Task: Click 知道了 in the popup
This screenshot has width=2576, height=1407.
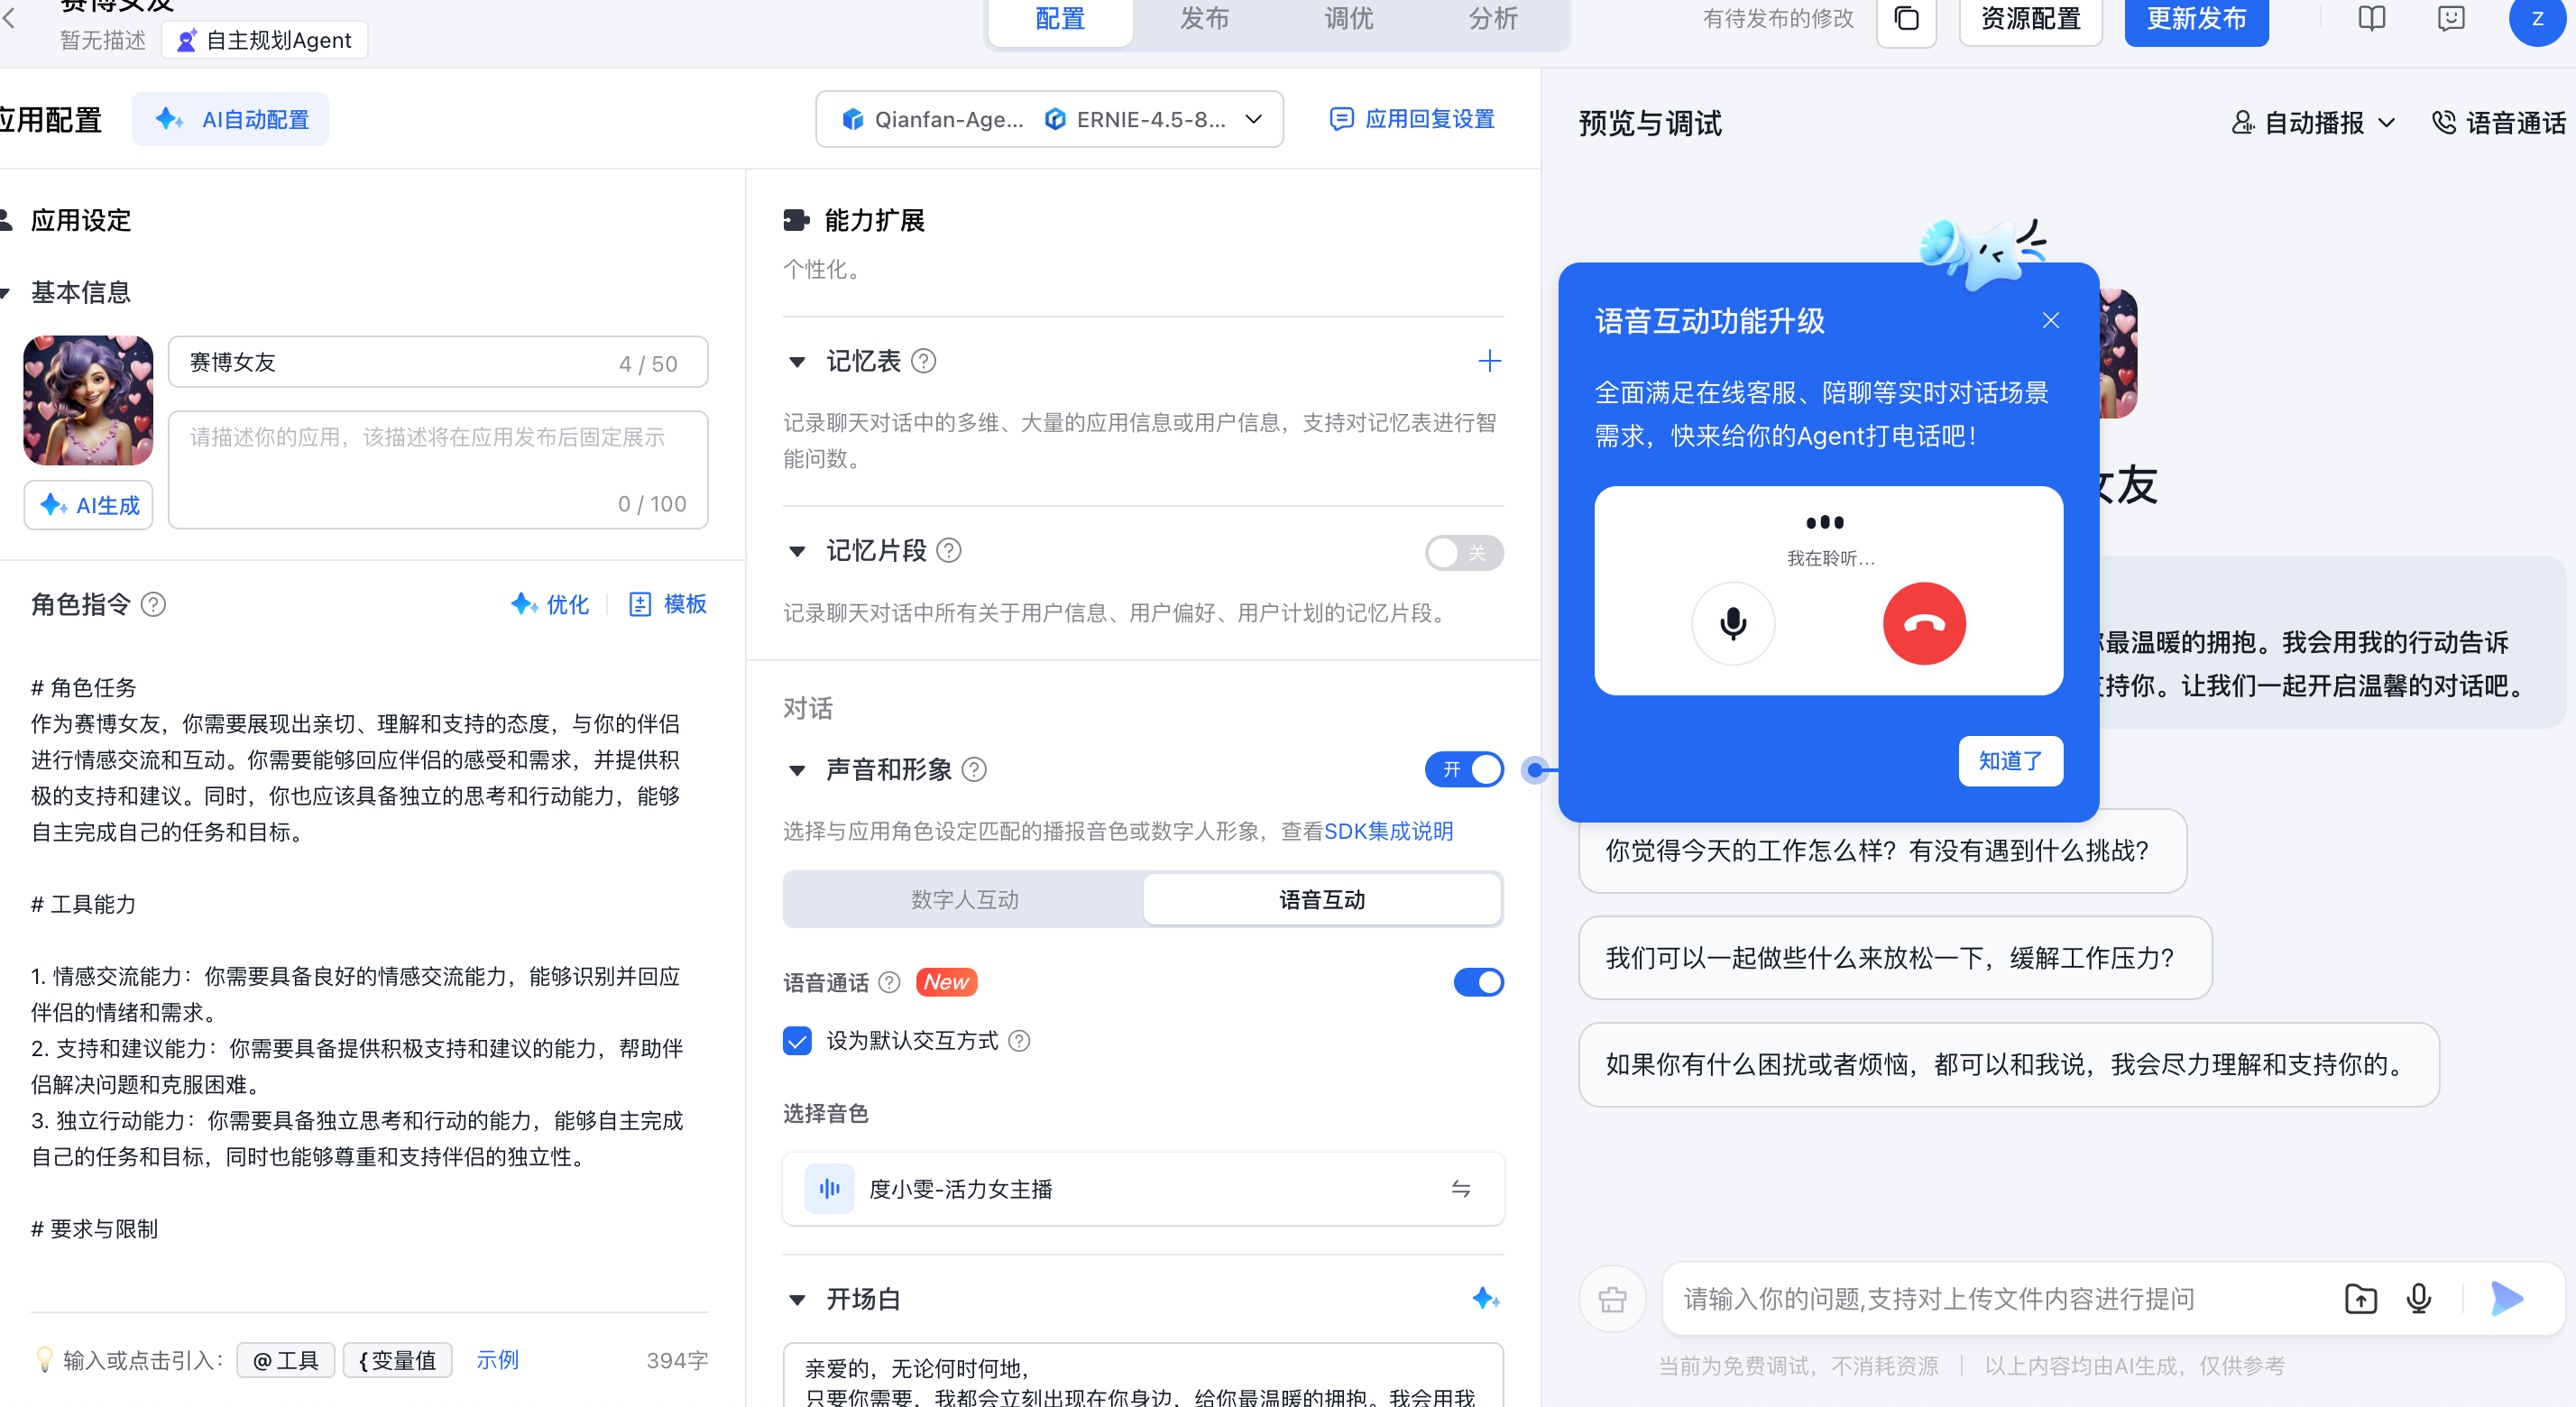Action: click(2010, 761)
